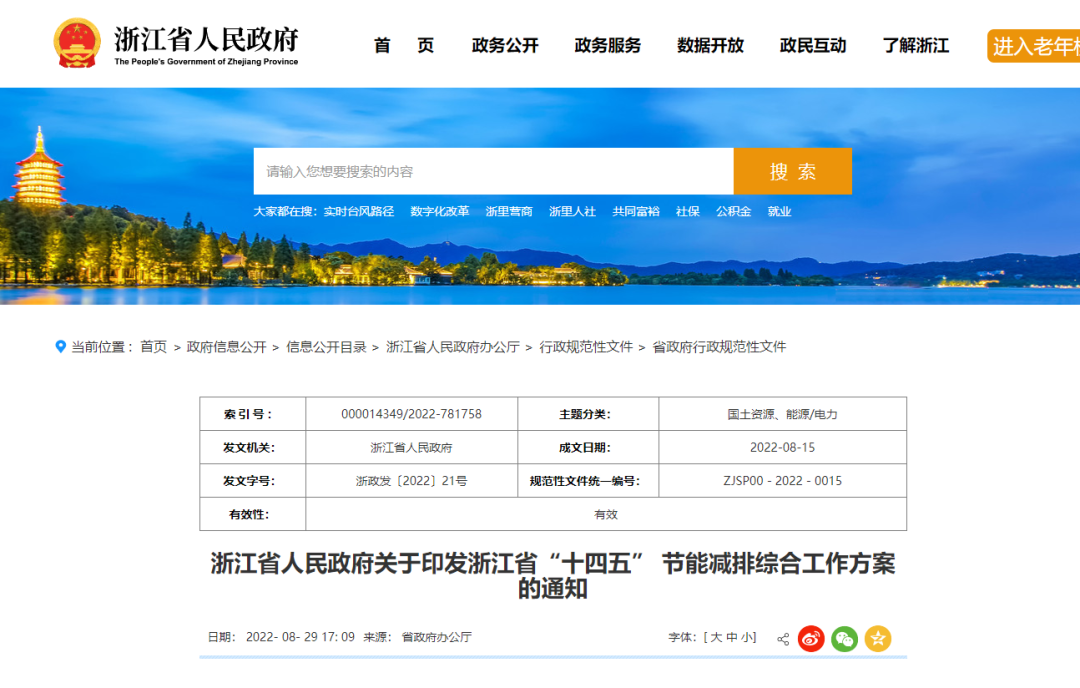Select 数据开放 in navigation bar

click(710, 45)
